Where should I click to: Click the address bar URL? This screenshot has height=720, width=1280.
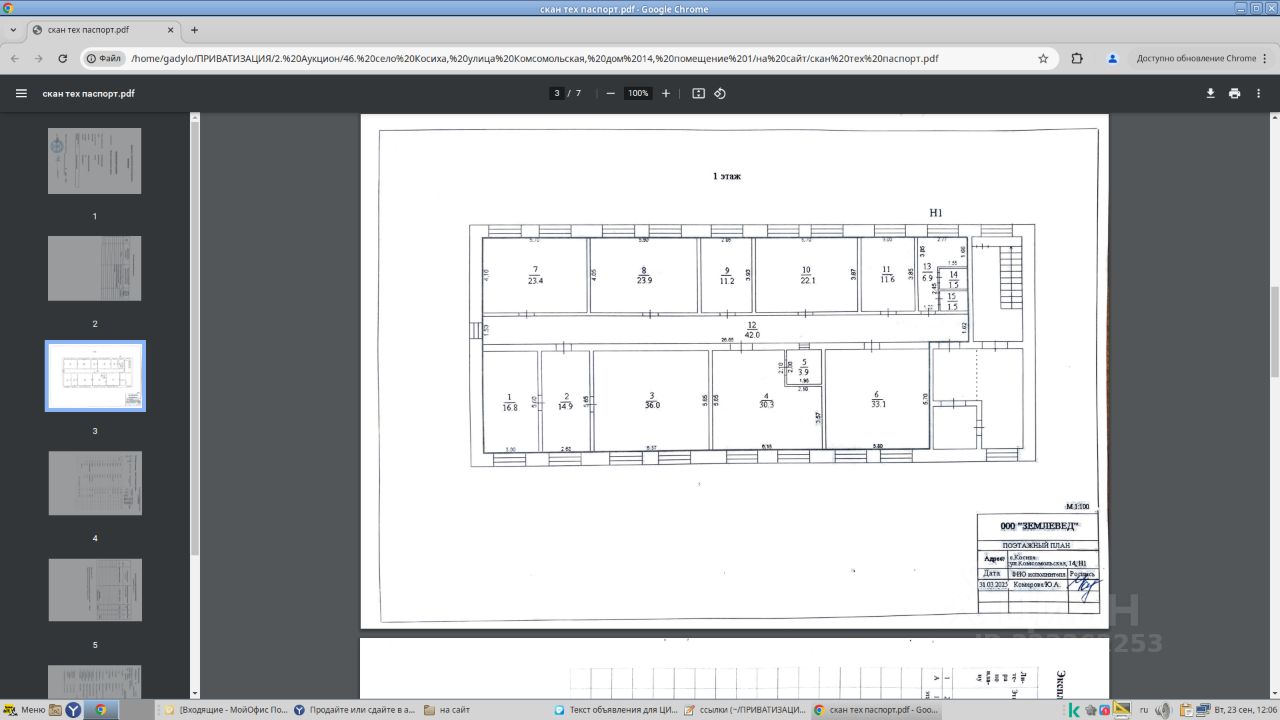pyautogui.click(x=534, y=58)
